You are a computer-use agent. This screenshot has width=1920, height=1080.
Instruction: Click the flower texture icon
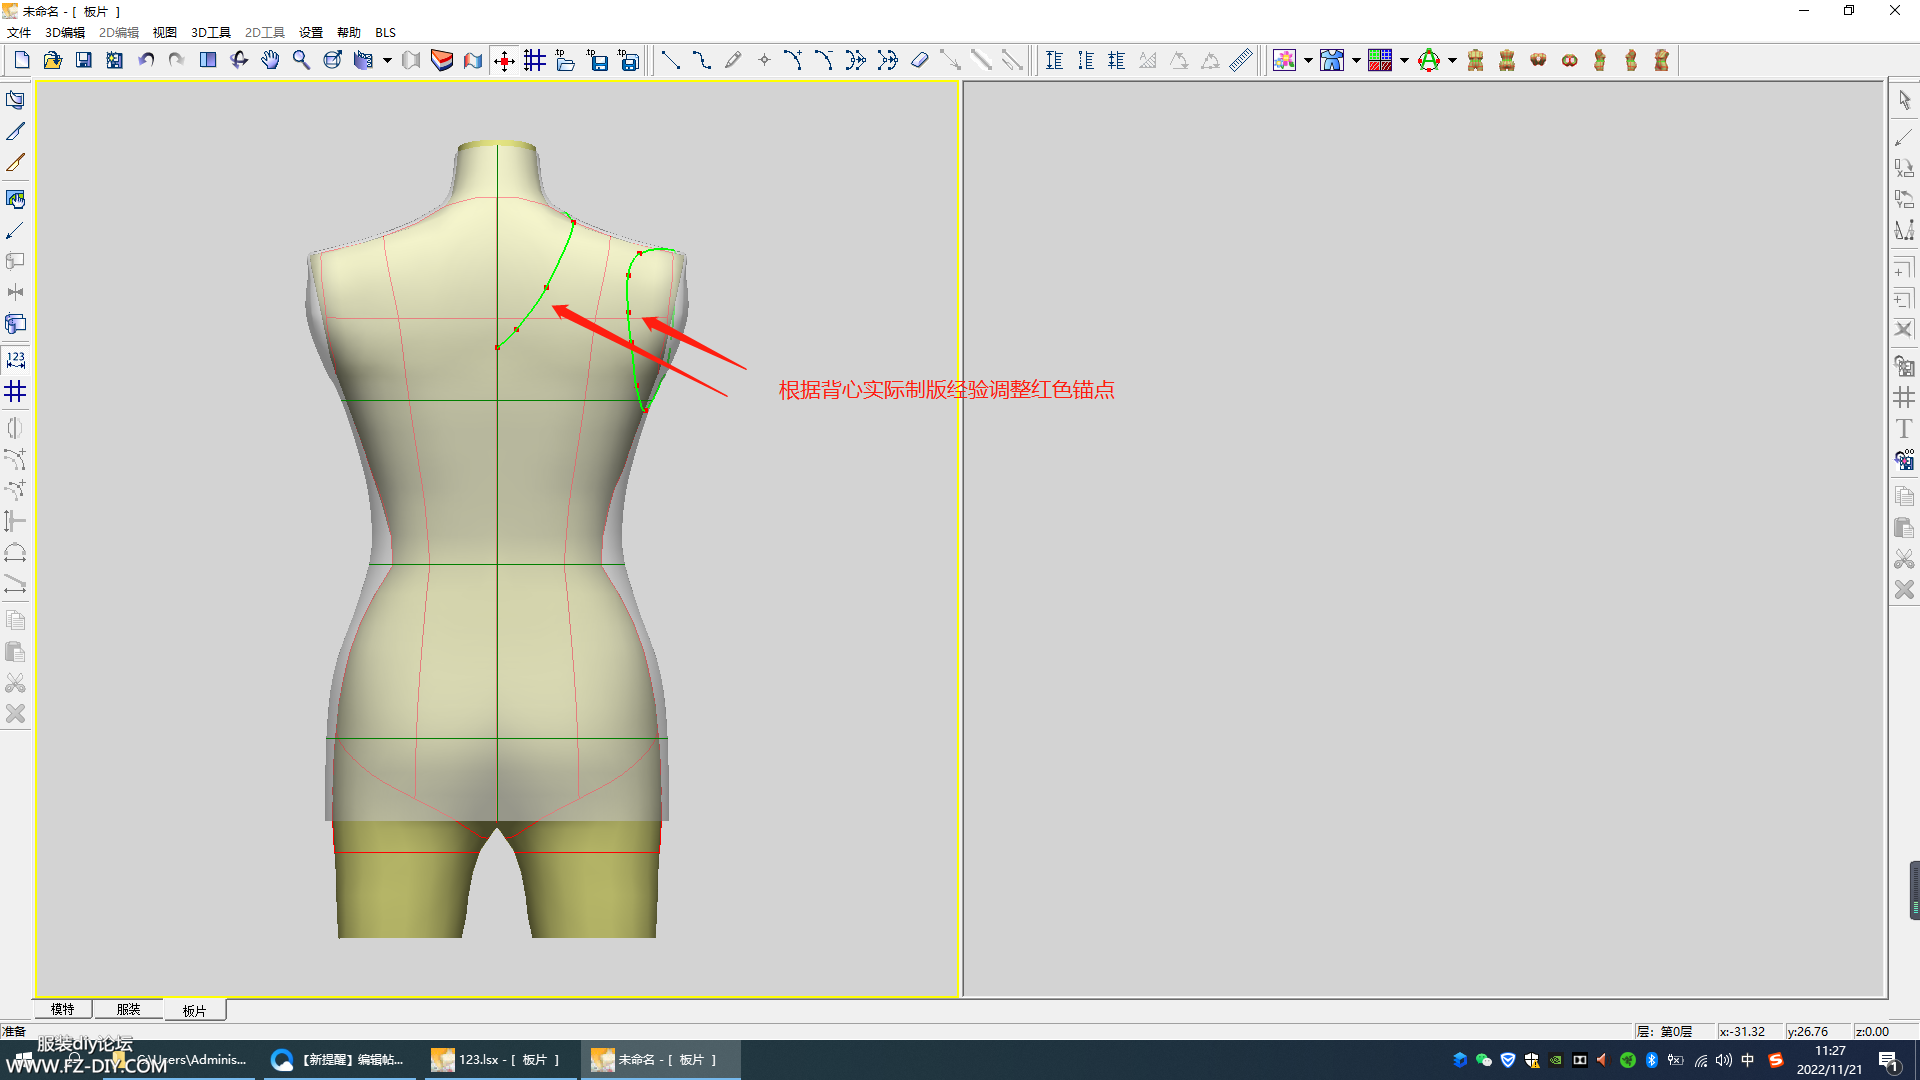point(1285,61)
